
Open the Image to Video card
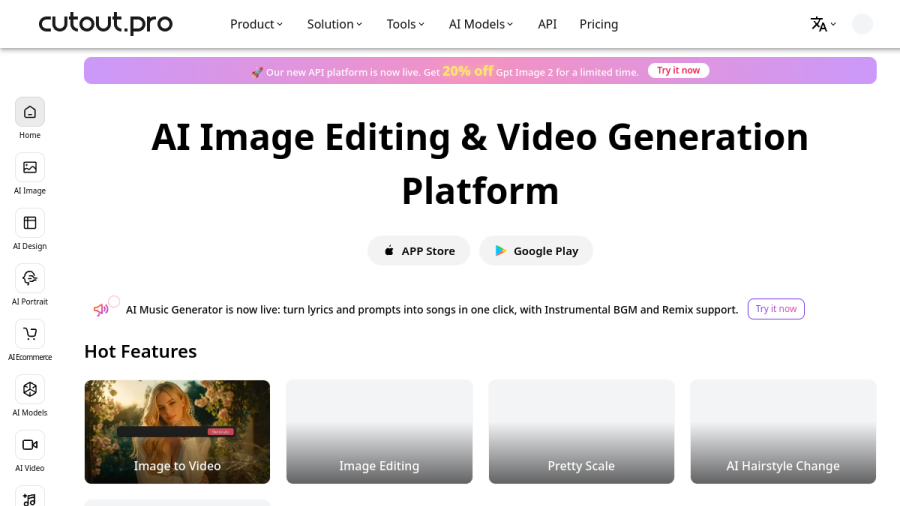pyautogui.click(x=177, y=432)
